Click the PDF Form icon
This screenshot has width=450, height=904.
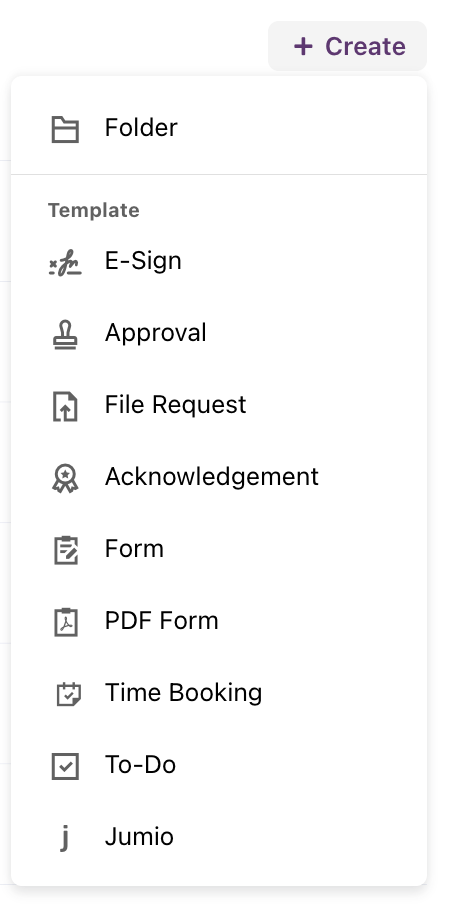66,622
